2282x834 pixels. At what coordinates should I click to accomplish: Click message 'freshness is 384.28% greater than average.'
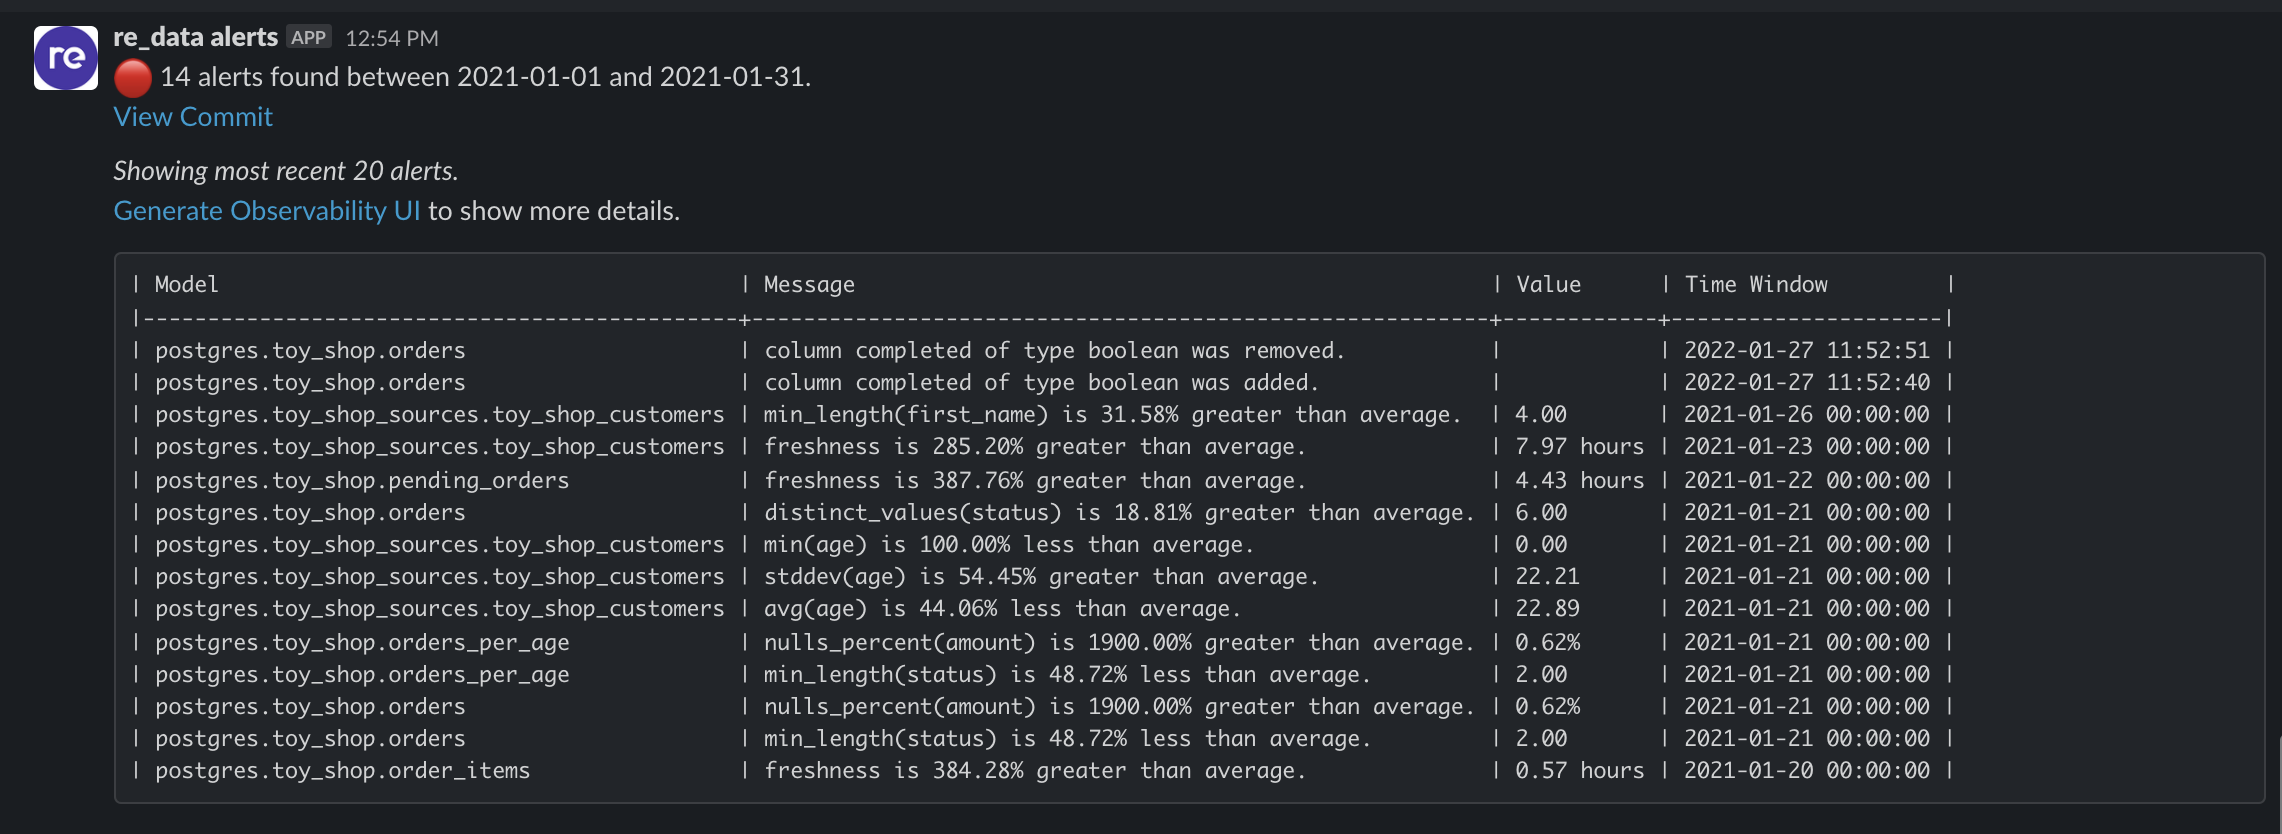[1034, 771]
